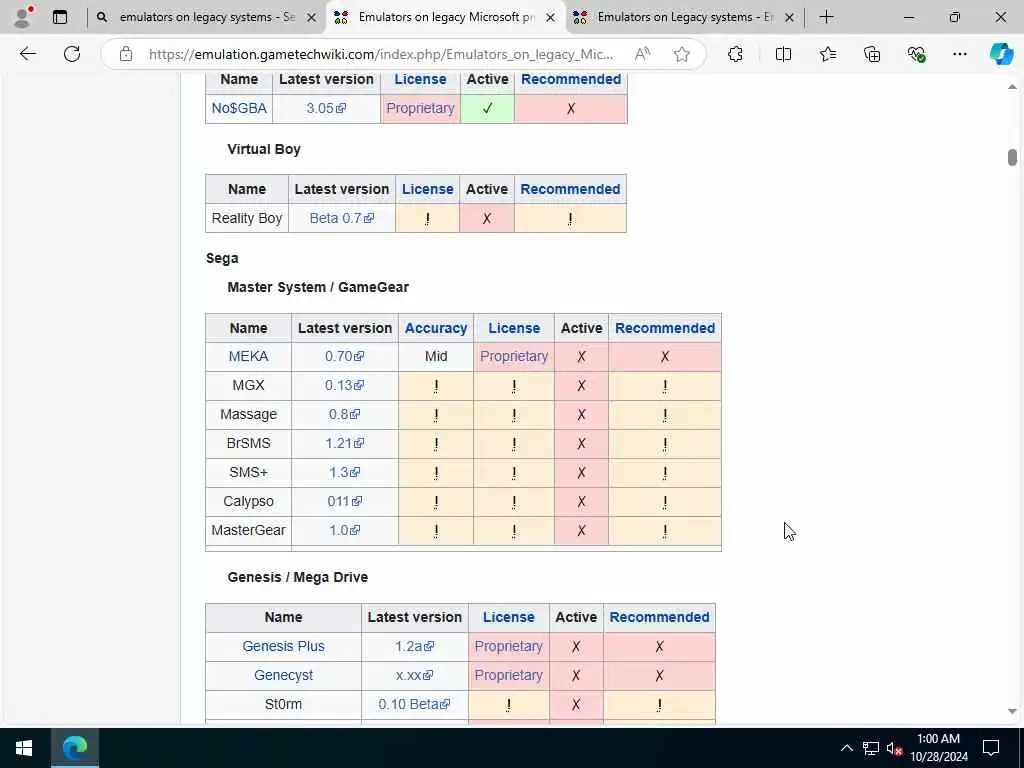Viewport: 1024px width, 768px height.
Task: Open the MGX 0.13 version link
Action: (344, 385)
